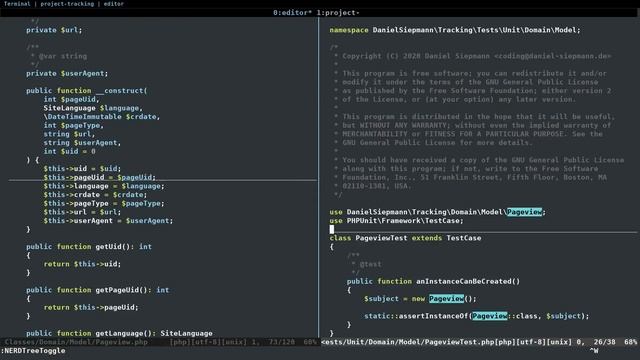Click 'string $userAgent,' parameter line
Screen dimensions: 640x360
coord(82,143)
